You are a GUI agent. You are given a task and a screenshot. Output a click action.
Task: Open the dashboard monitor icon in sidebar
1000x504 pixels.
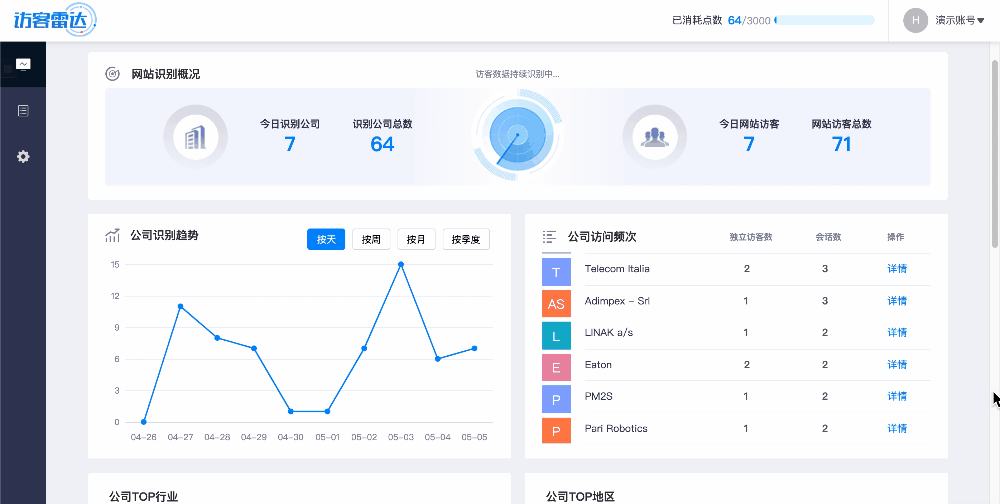tap(23, 65)
